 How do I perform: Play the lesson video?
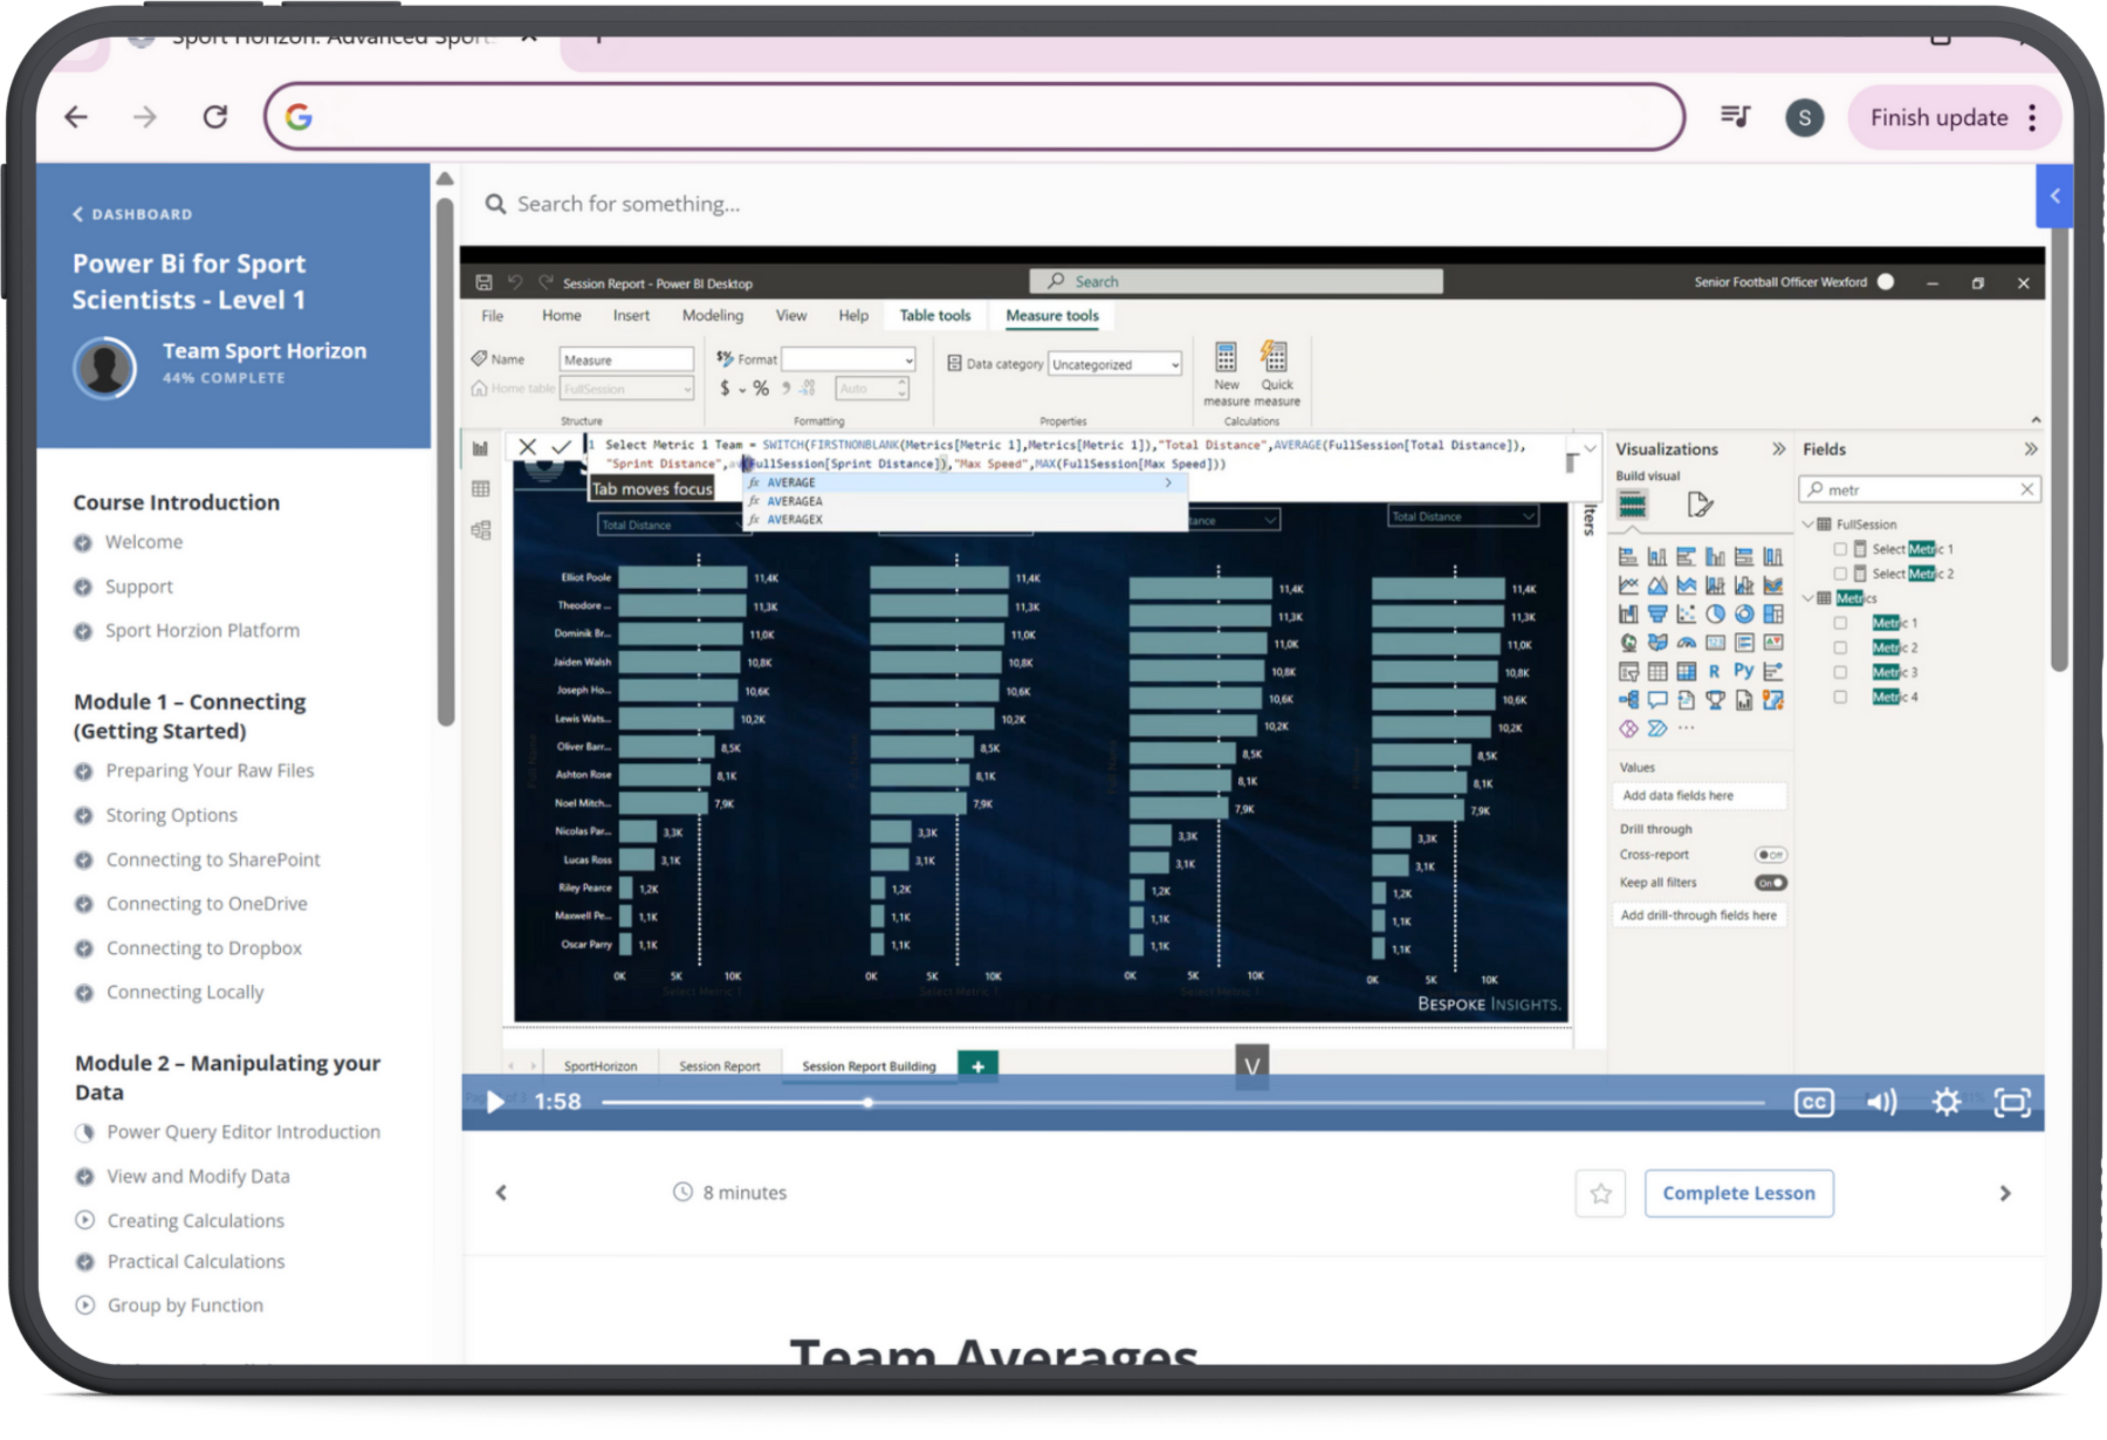pos(494,1102)
